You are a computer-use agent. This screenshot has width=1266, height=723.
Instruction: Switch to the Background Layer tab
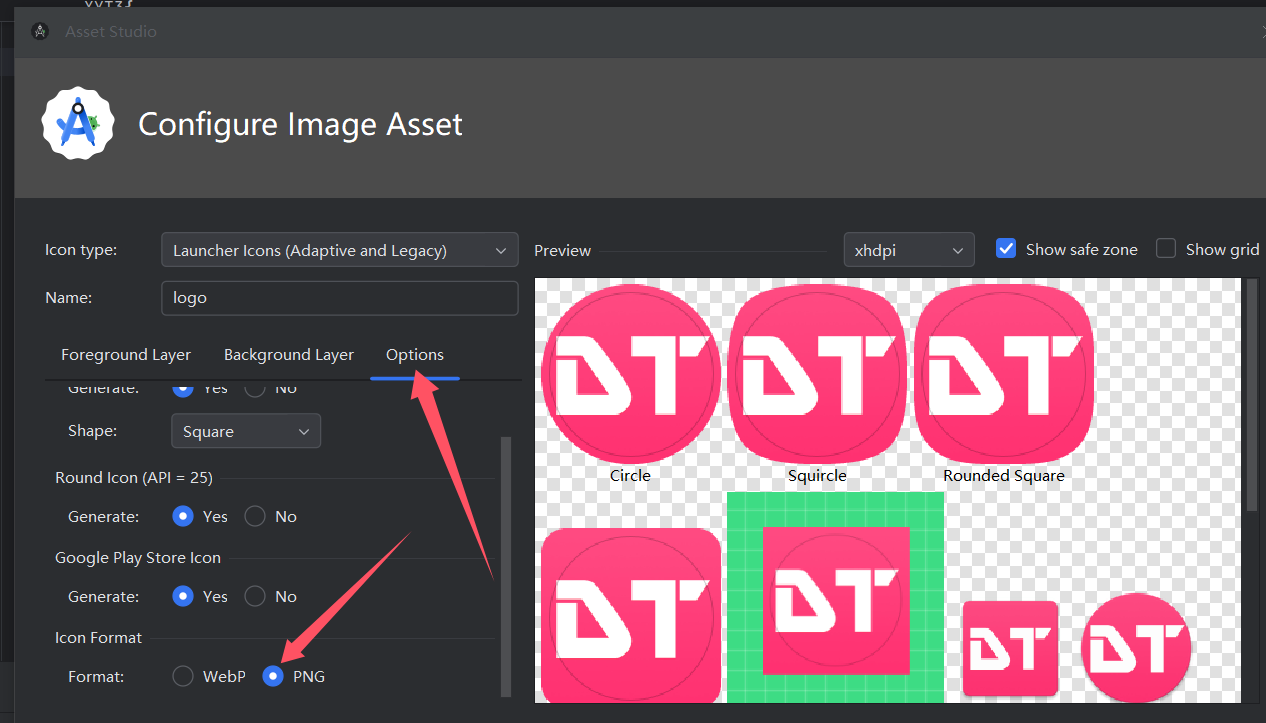pyautogui.click(x=289, y=355)
